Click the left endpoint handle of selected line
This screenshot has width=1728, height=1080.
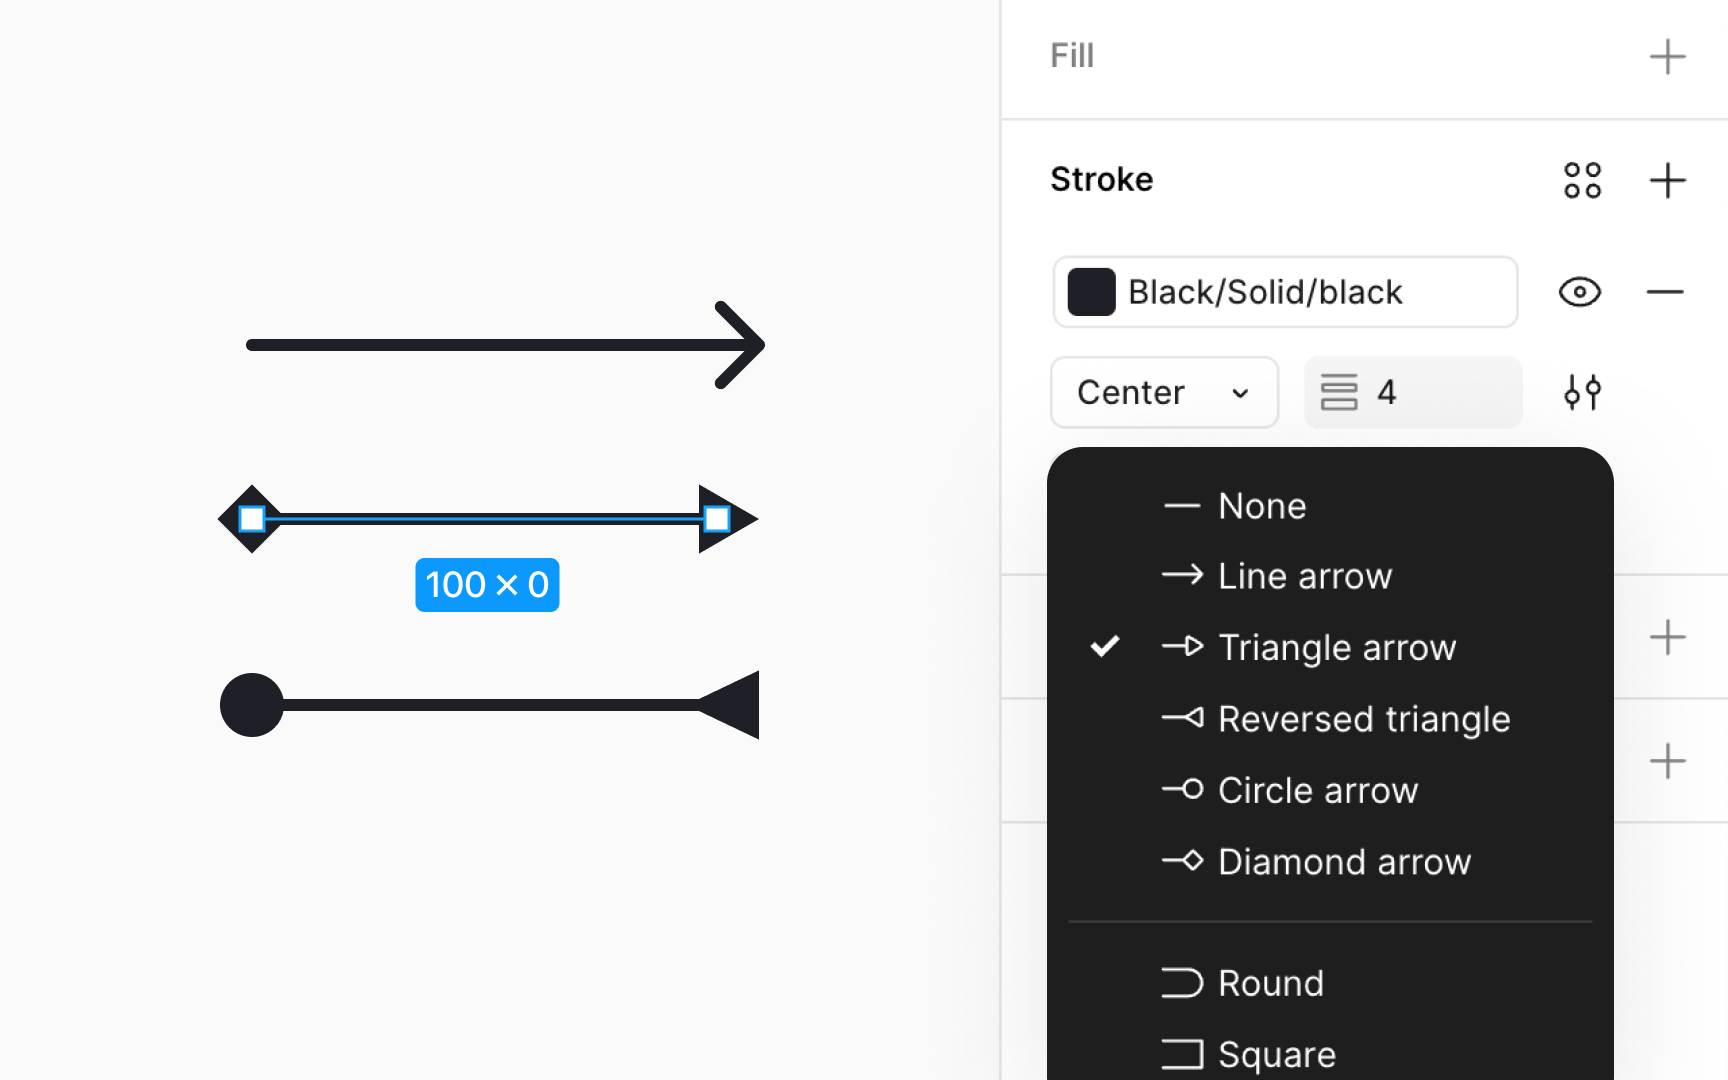point(252,519)
